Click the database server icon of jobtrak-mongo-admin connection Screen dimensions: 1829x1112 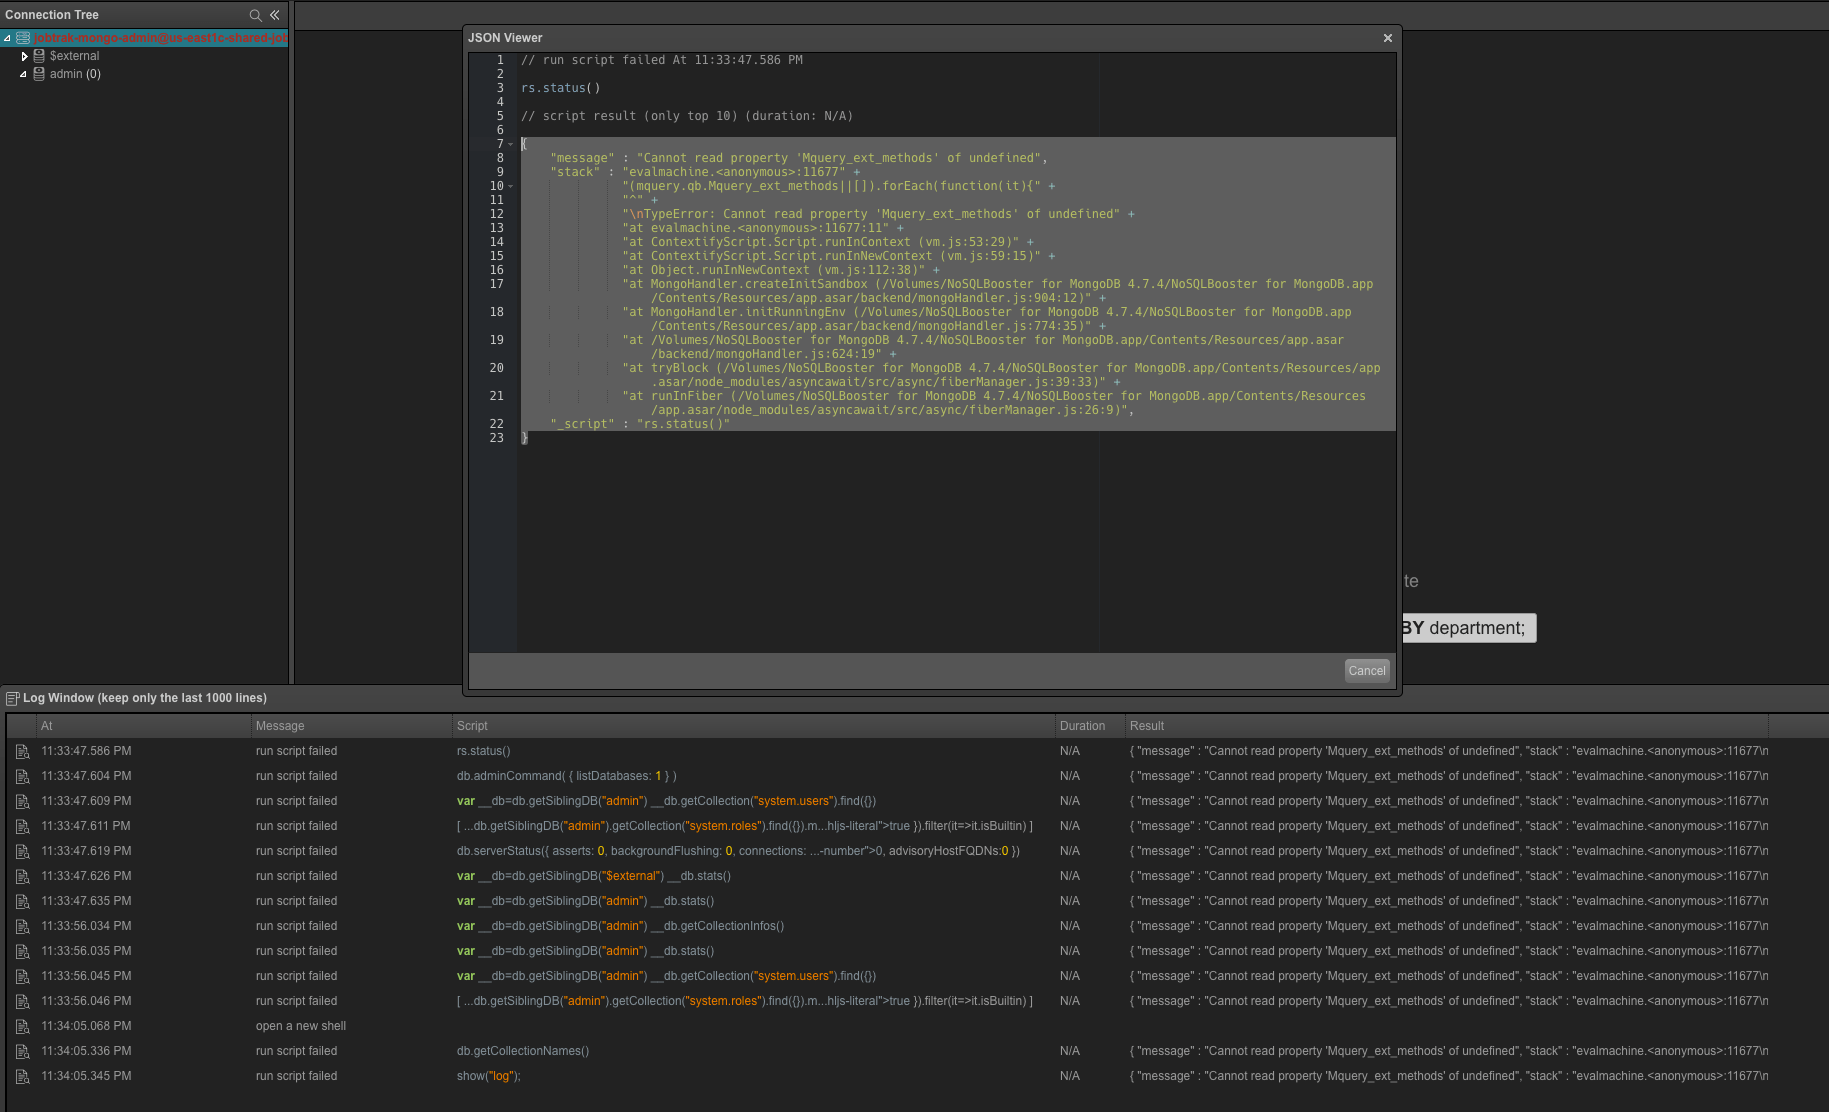click(x=23, y=37)
